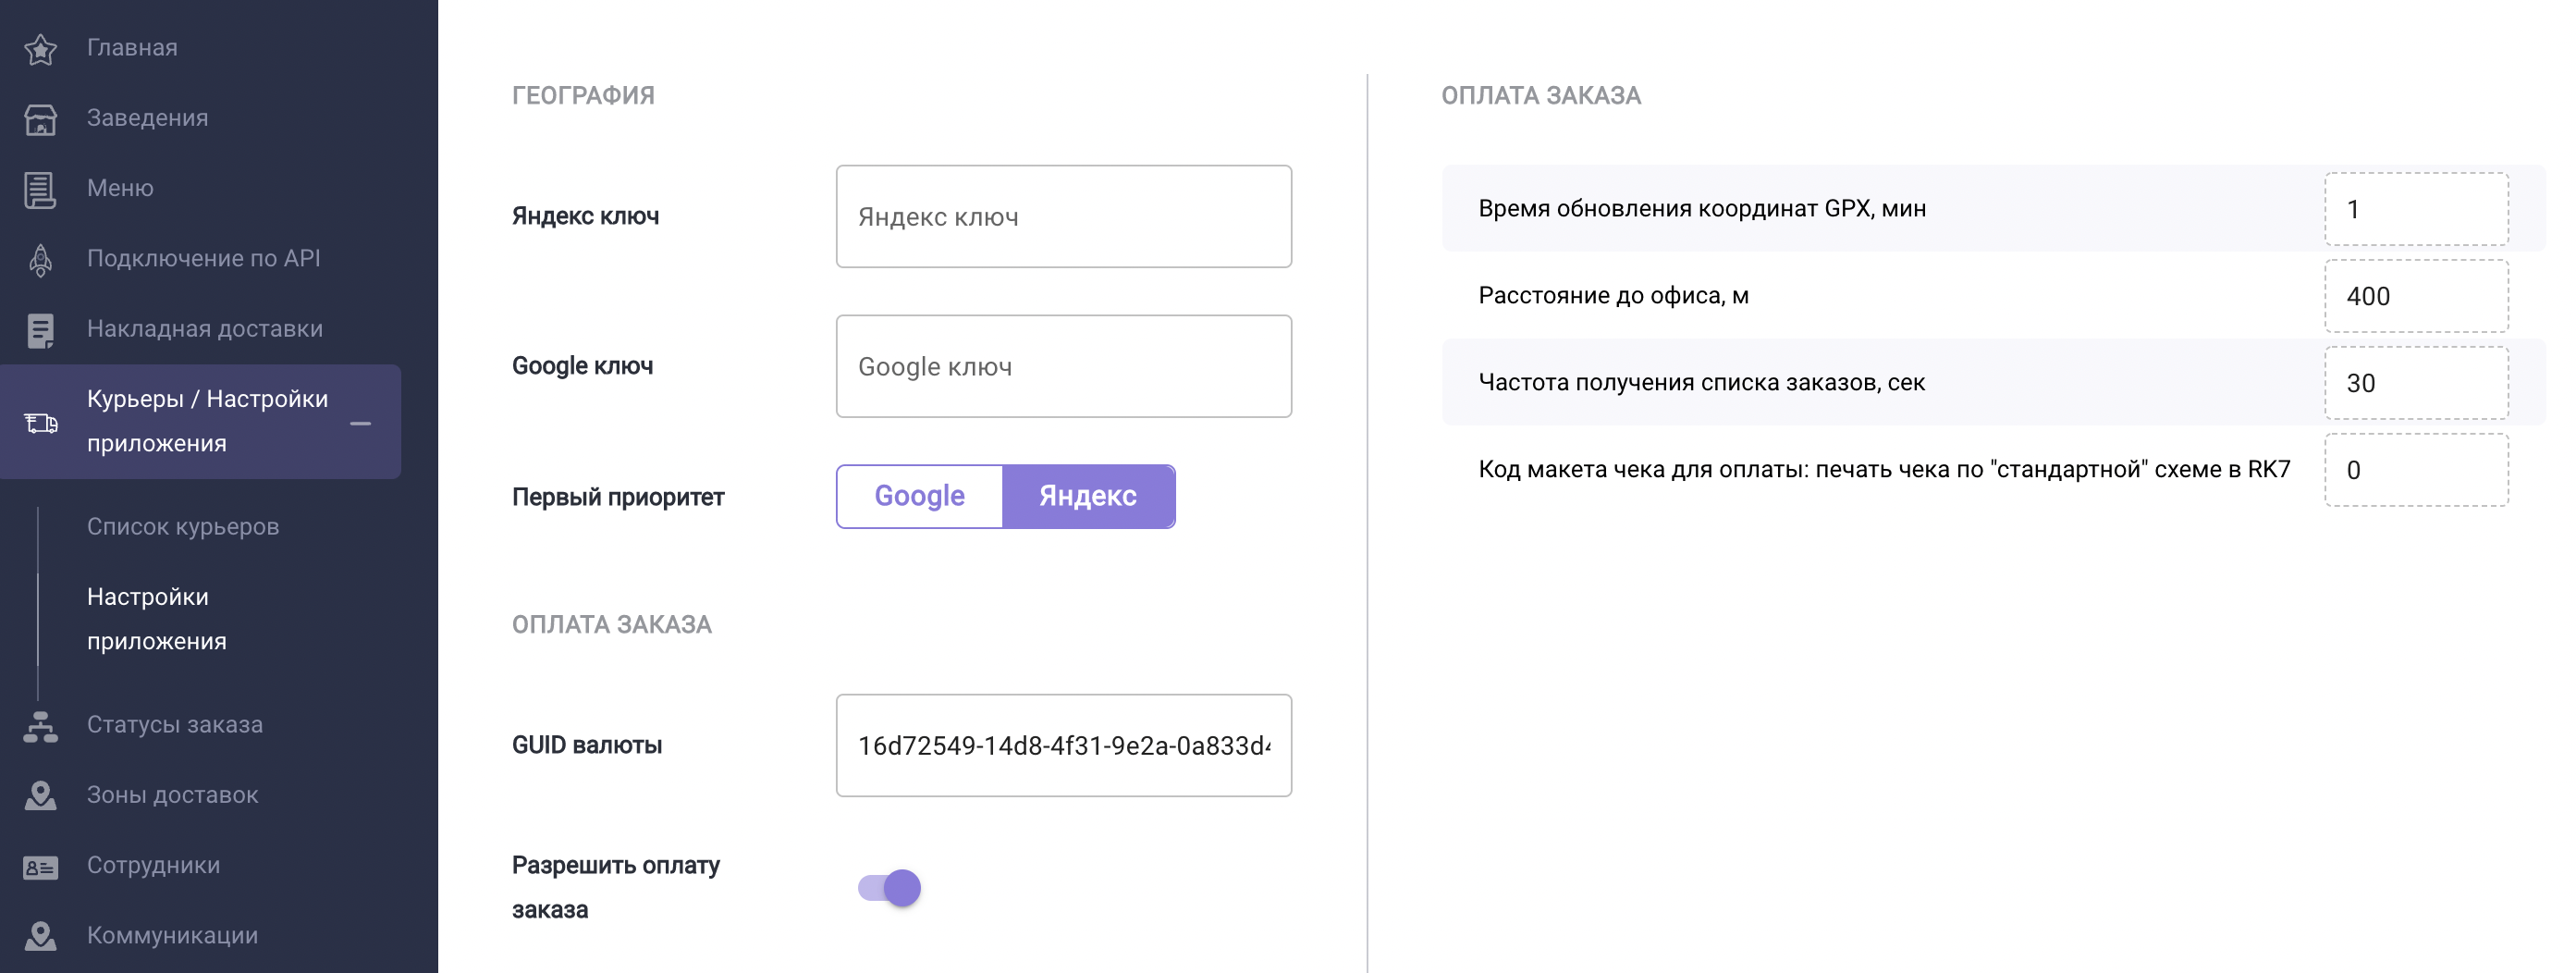Click the Первый приоритет label

click(618, 497)
